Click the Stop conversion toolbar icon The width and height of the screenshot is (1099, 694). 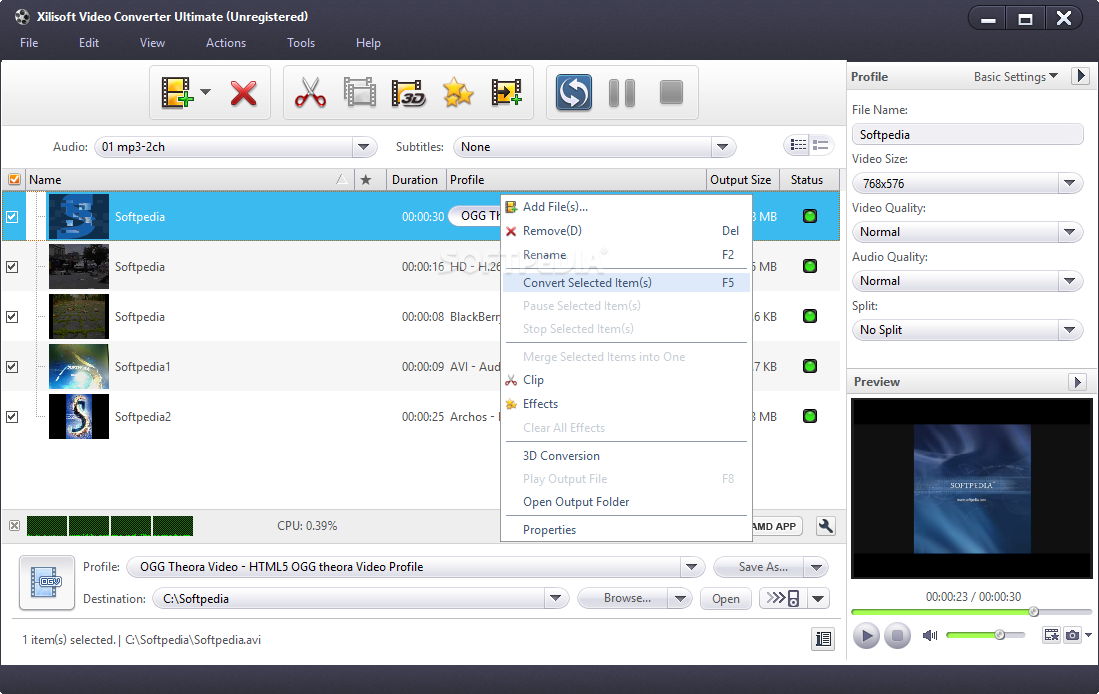pyautogui.click(x=671, y=93)
